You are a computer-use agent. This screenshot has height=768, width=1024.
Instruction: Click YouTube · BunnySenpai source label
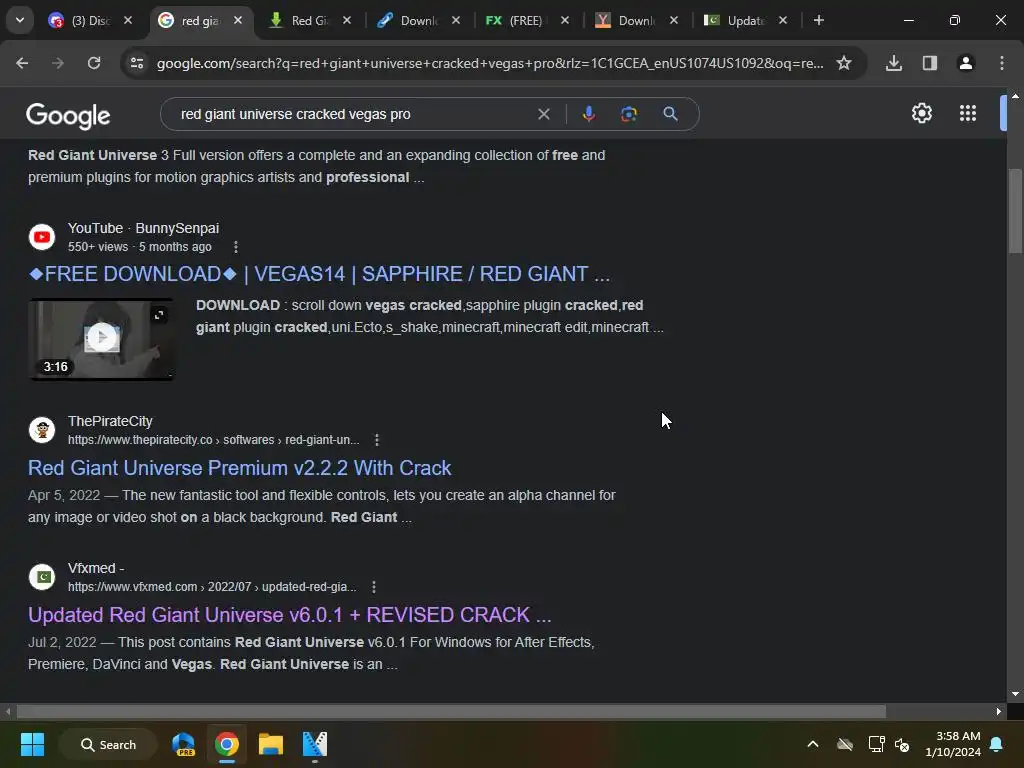pyautogui.click(x=144, y=229)
